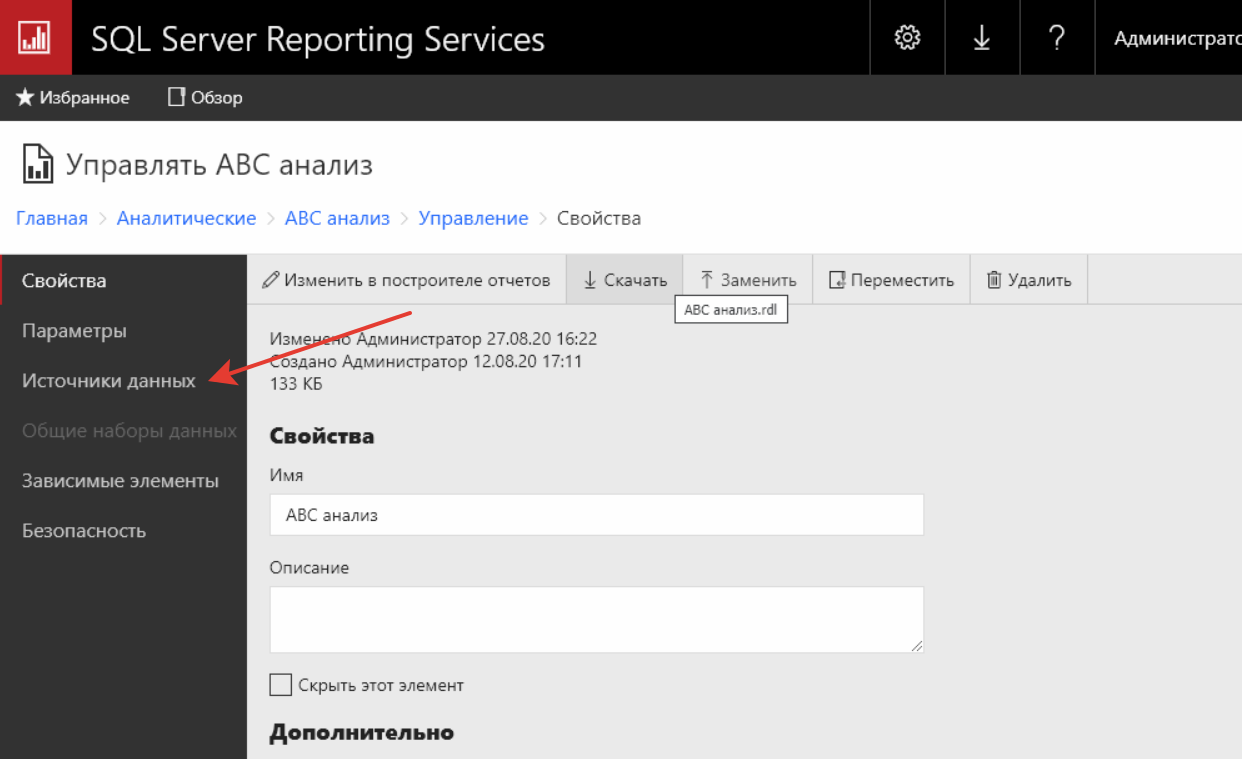Click into the Описание text area
The width and height of the screenshot is (1242, 759).
[x=597, y=620]
